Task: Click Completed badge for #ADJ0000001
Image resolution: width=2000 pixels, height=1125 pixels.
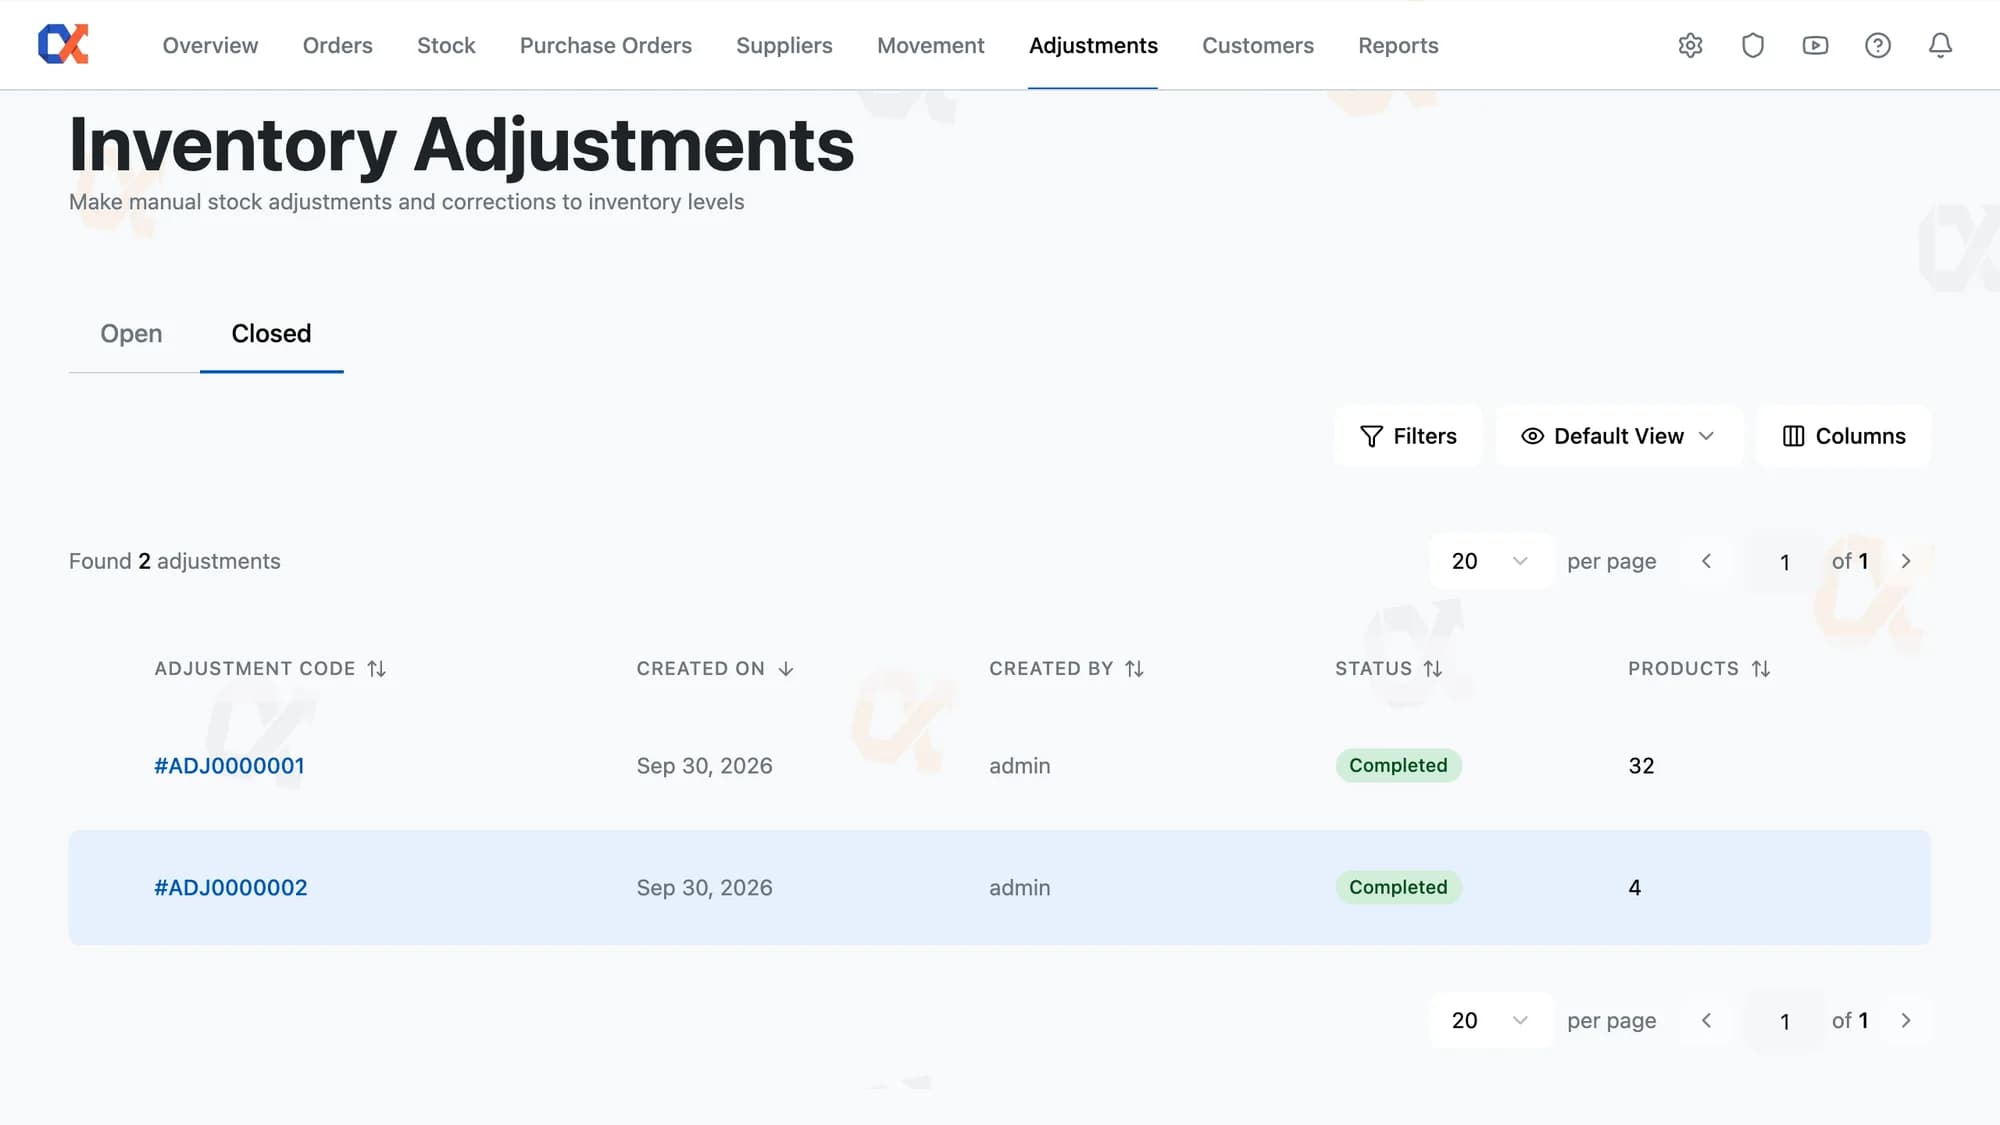Action: [x=1398, y=765]
